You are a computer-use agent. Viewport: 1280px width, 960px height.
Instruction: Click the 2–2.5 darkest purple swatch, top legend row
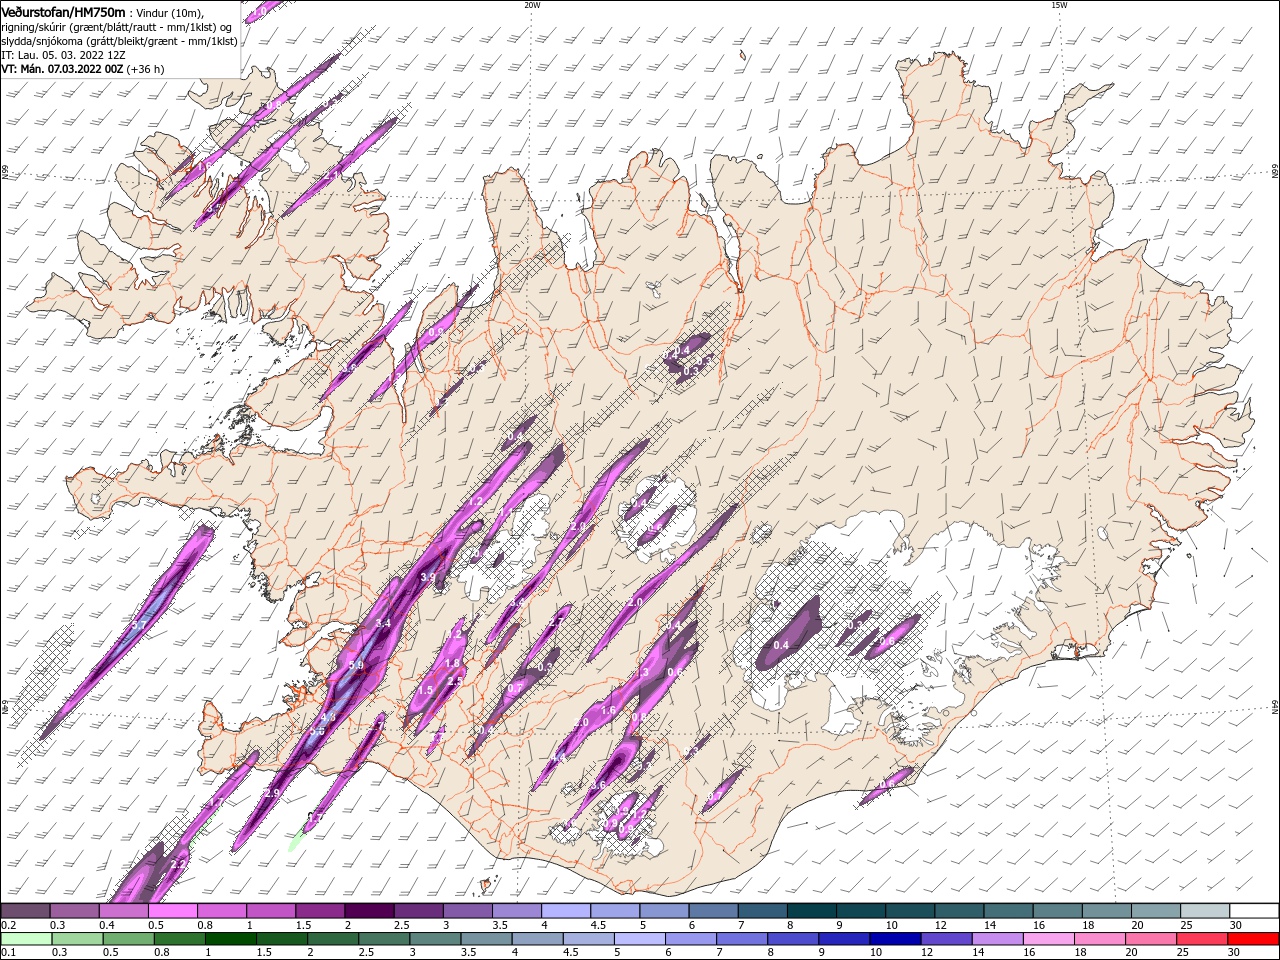coord(369,911)
